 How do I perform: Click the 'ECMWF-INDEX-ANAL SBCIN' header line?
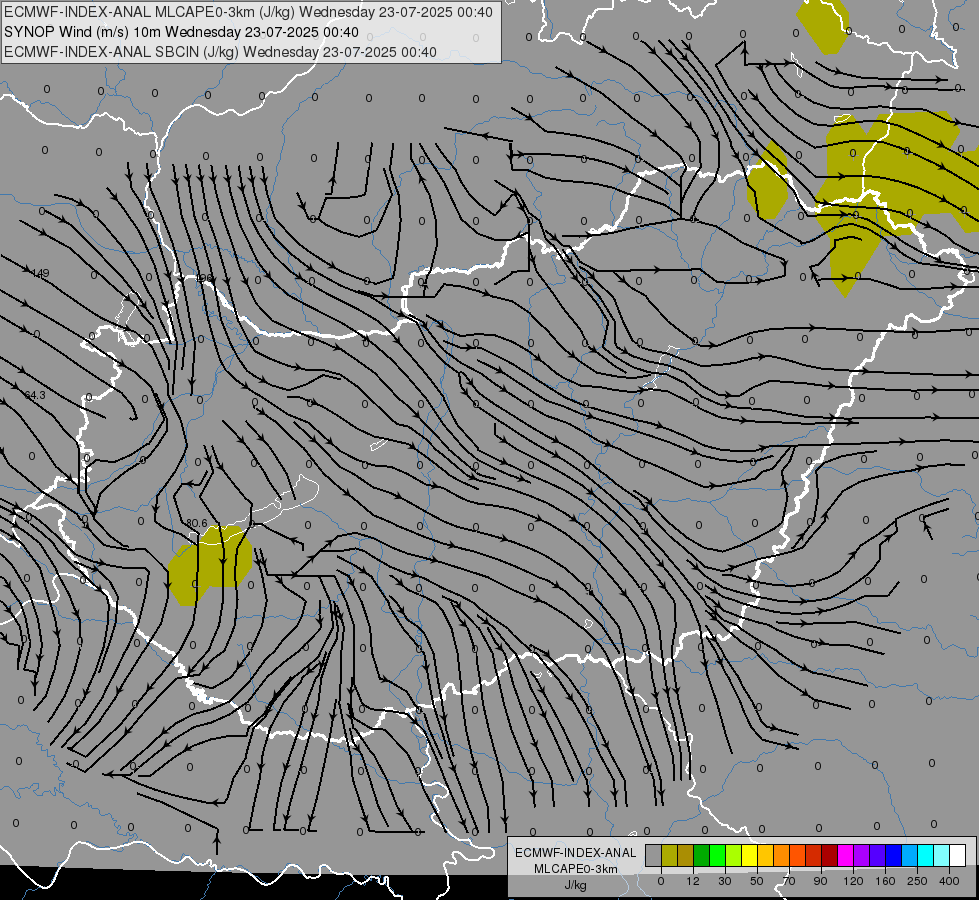pyautogui.click(x=220, y=52)
